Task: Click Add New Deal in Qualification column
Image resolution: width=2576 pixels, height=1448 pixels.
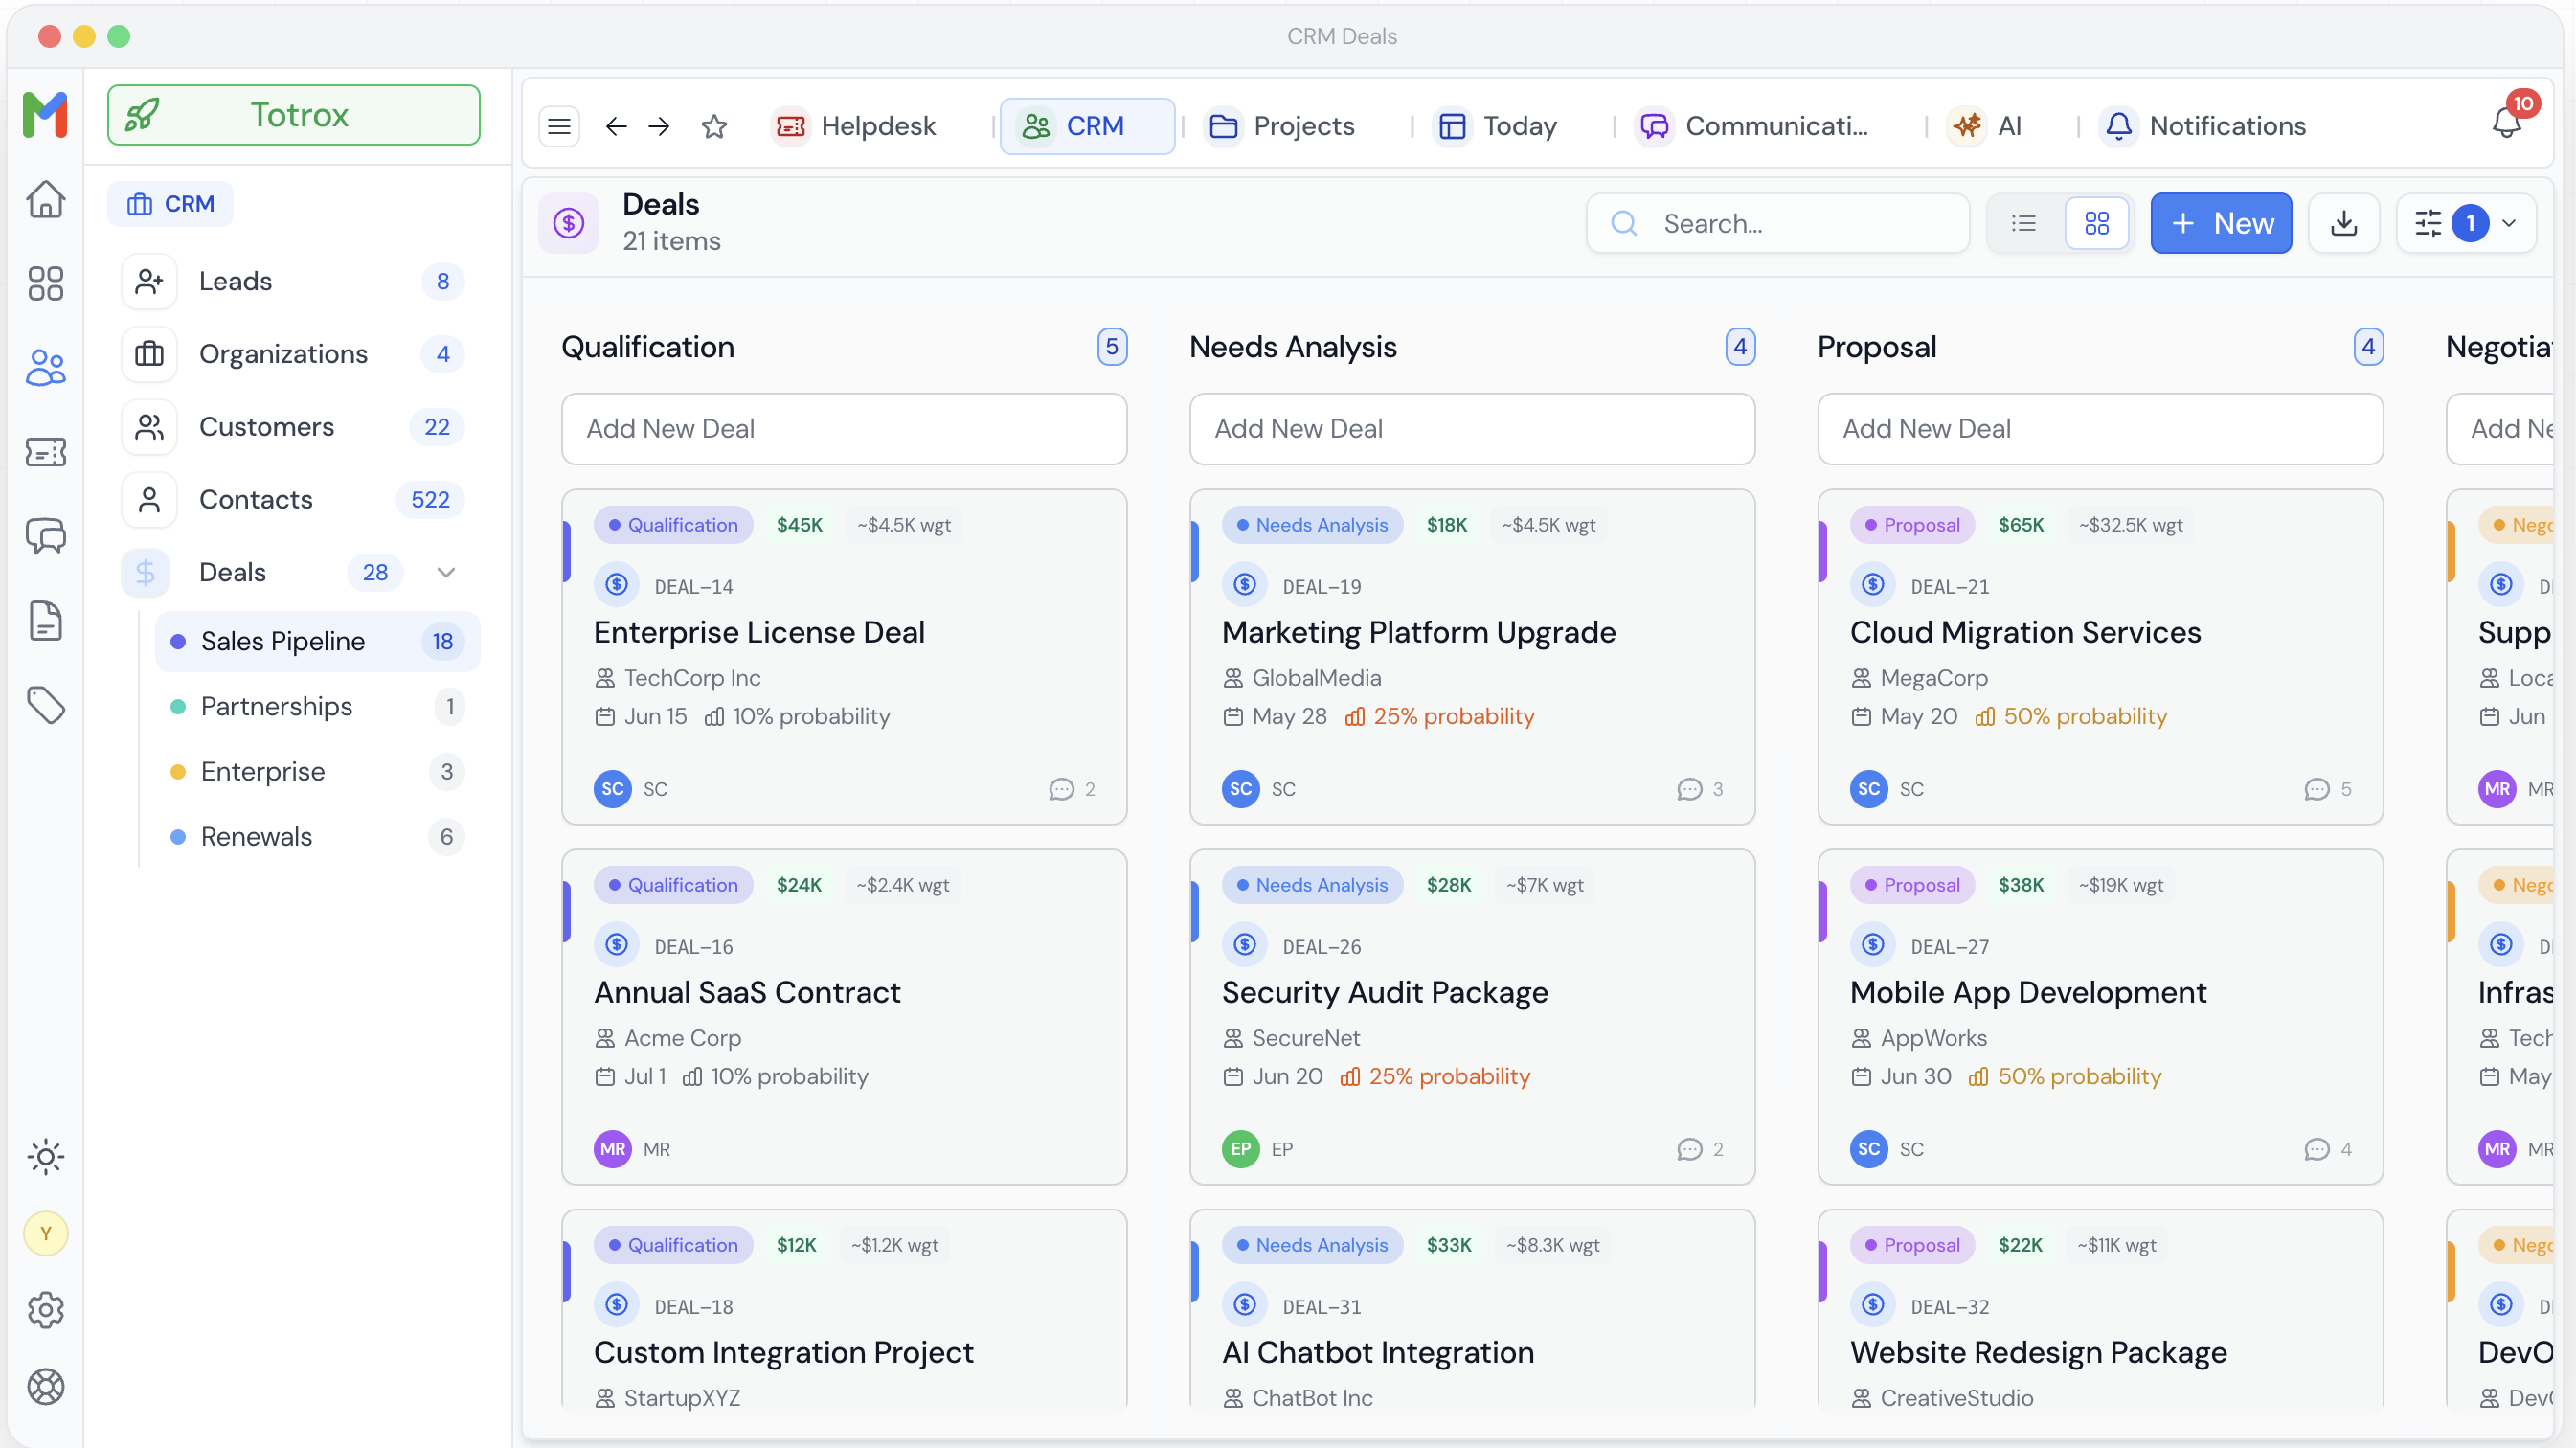Action: (x=844, y=429)
